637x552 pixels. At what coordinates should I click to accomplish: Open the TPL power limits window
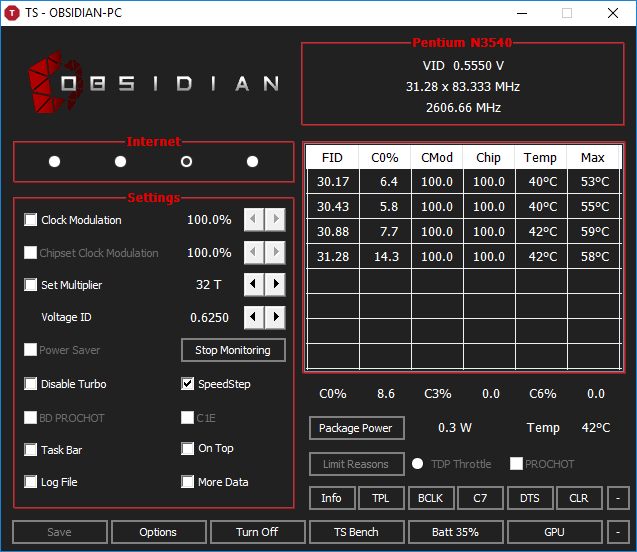[381, 498]
